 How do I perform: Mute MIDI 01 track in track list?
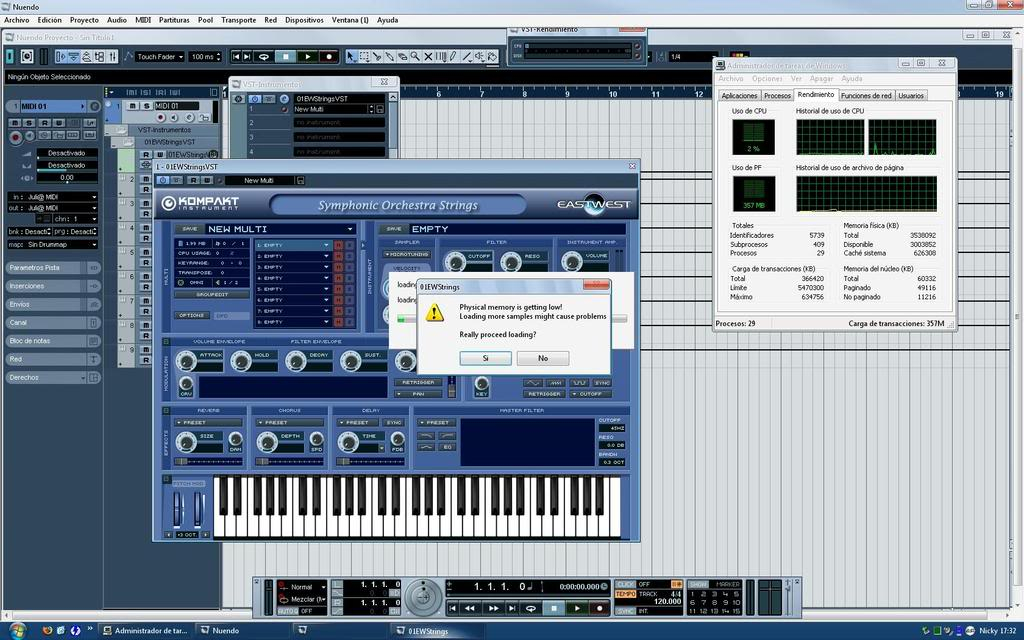click(133, 106)
